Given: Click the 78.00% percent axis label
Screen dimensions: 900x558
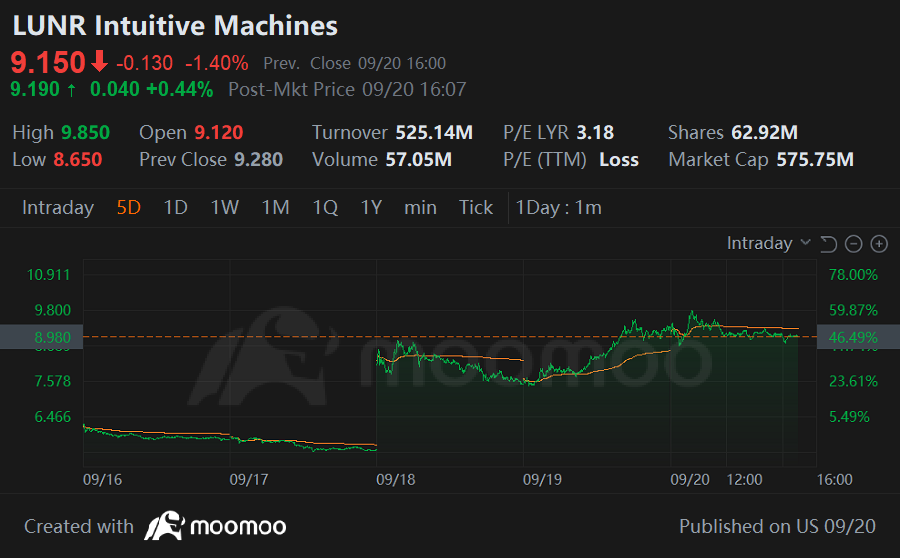Looking at the screenshot, I should pos(854,275).
